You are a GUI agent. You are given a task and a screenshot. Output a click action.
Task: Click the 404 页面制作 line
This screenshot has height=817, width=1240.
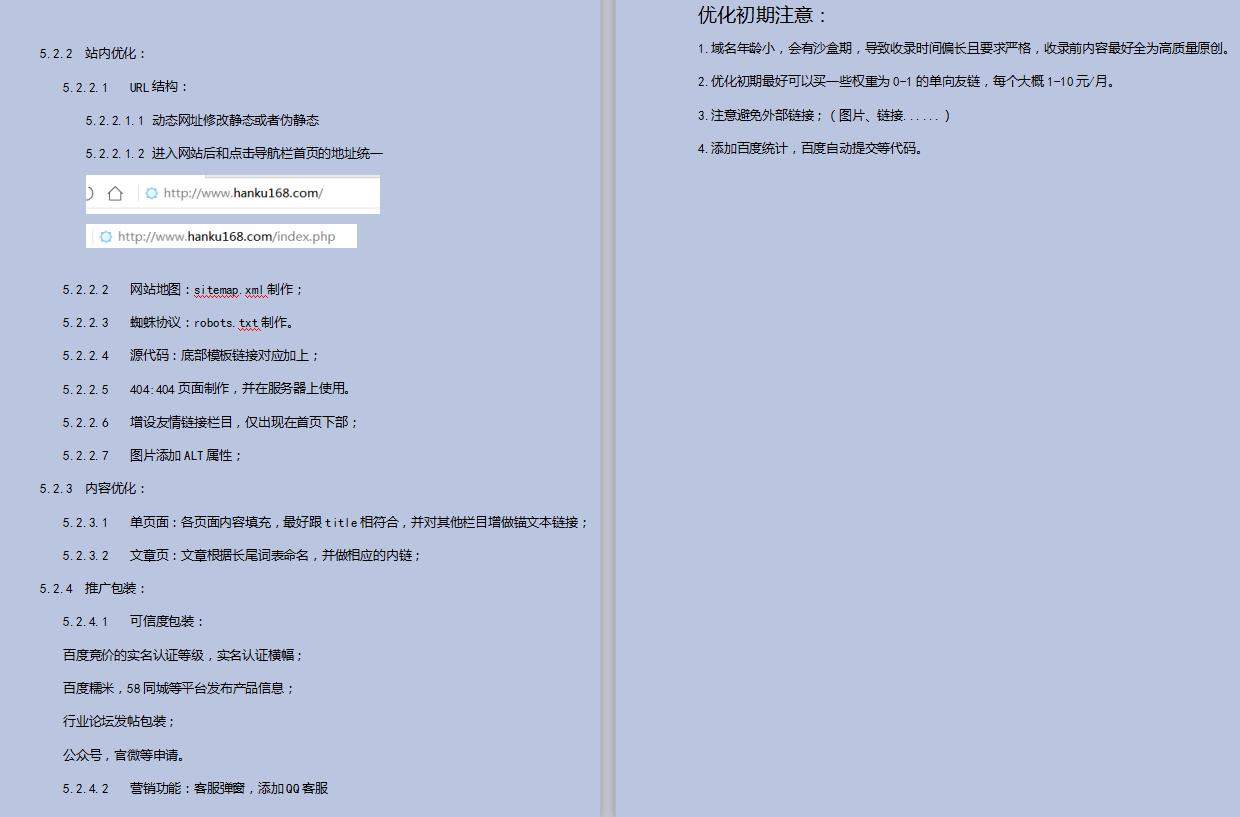pos(240,389)
